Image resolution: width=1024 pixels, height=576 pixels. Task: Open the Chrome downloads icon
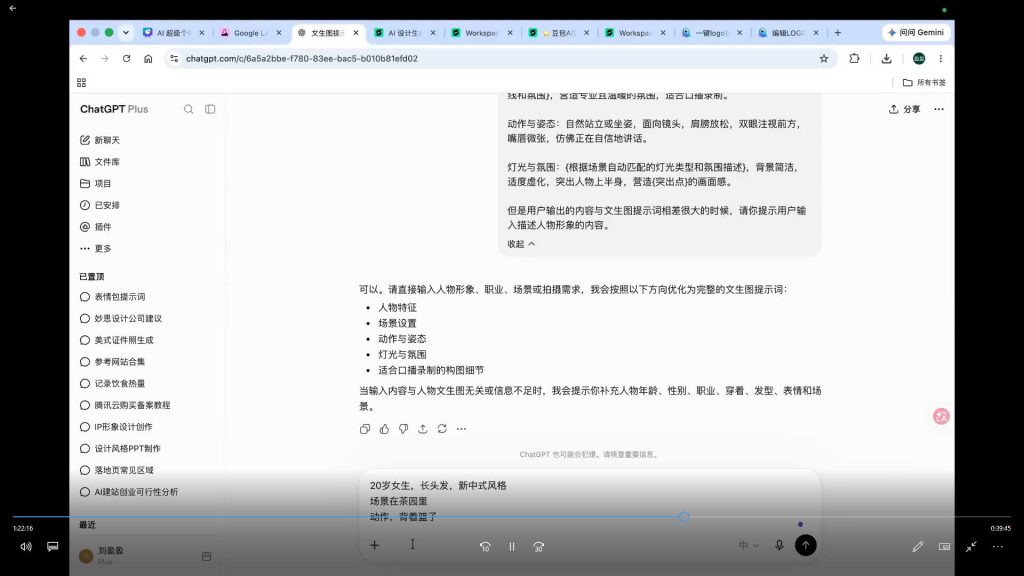point(886,59)
